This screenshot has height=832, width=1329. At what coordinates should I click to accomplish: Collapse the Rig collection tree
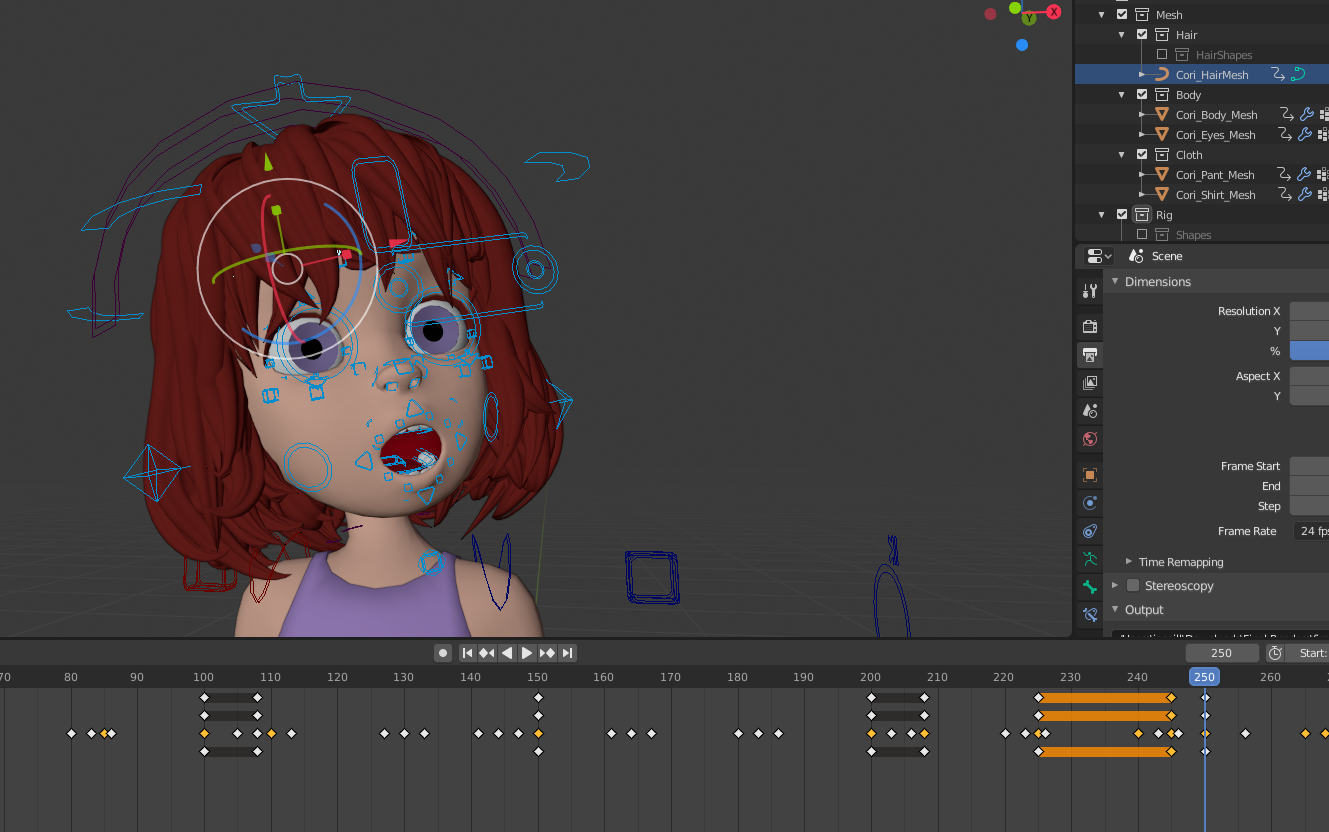[x=1102, y=214]
